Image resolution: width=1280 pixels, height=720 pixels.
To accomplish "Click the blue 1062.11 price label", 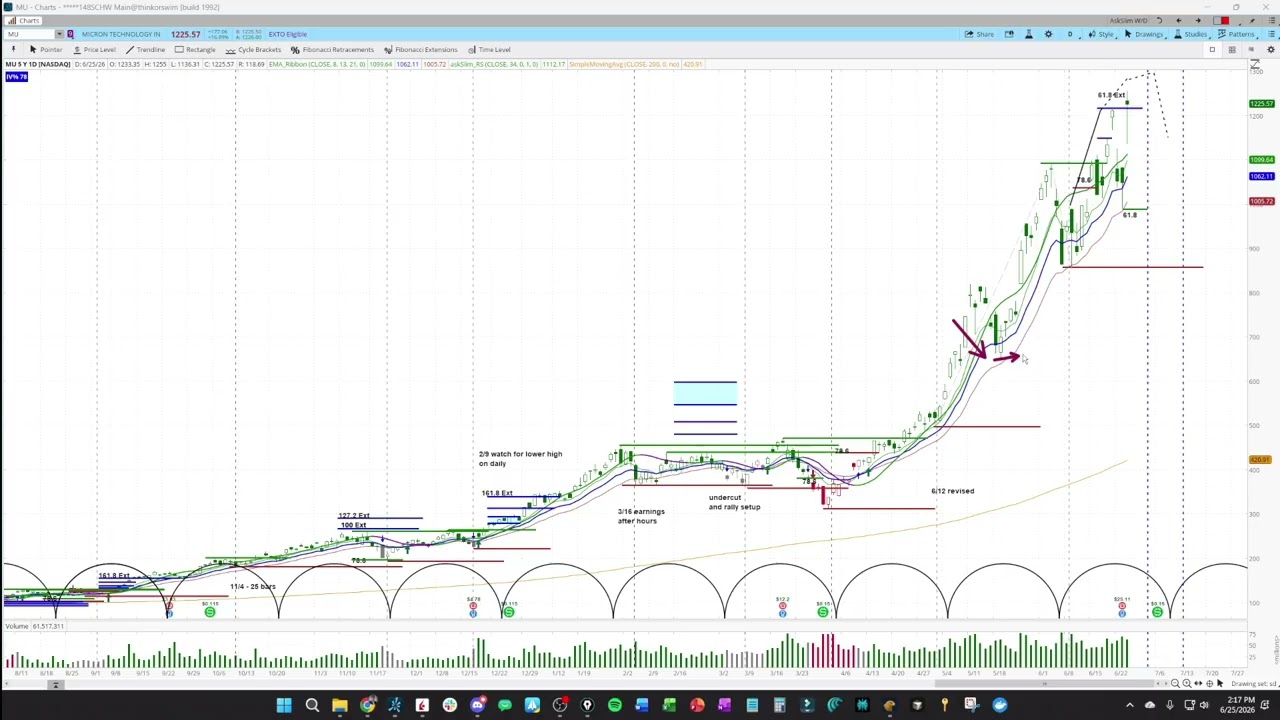I will pyautogui.click(x=1261, y=176).
